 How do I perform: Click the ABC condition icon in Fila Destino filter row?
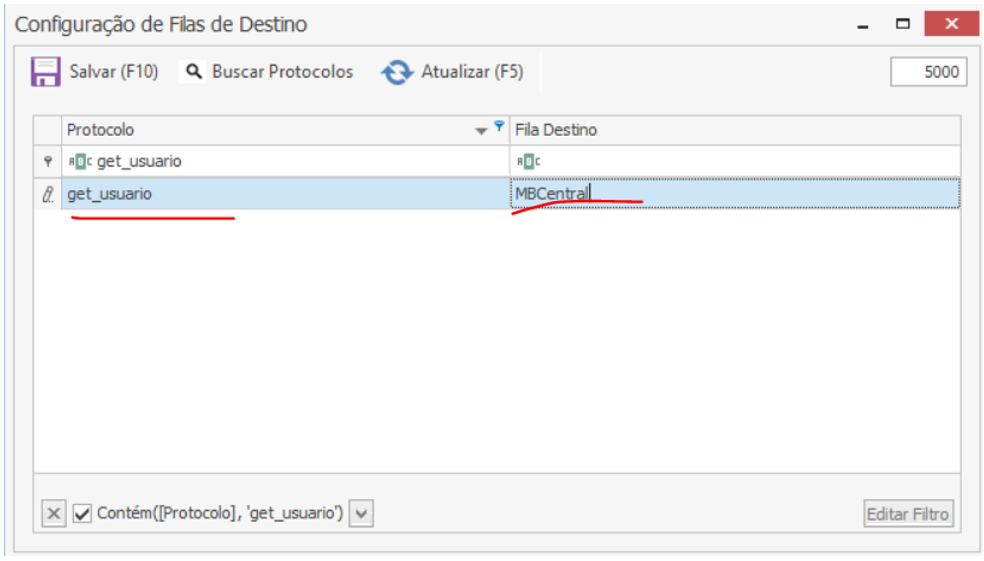click(x=528, y=162)
